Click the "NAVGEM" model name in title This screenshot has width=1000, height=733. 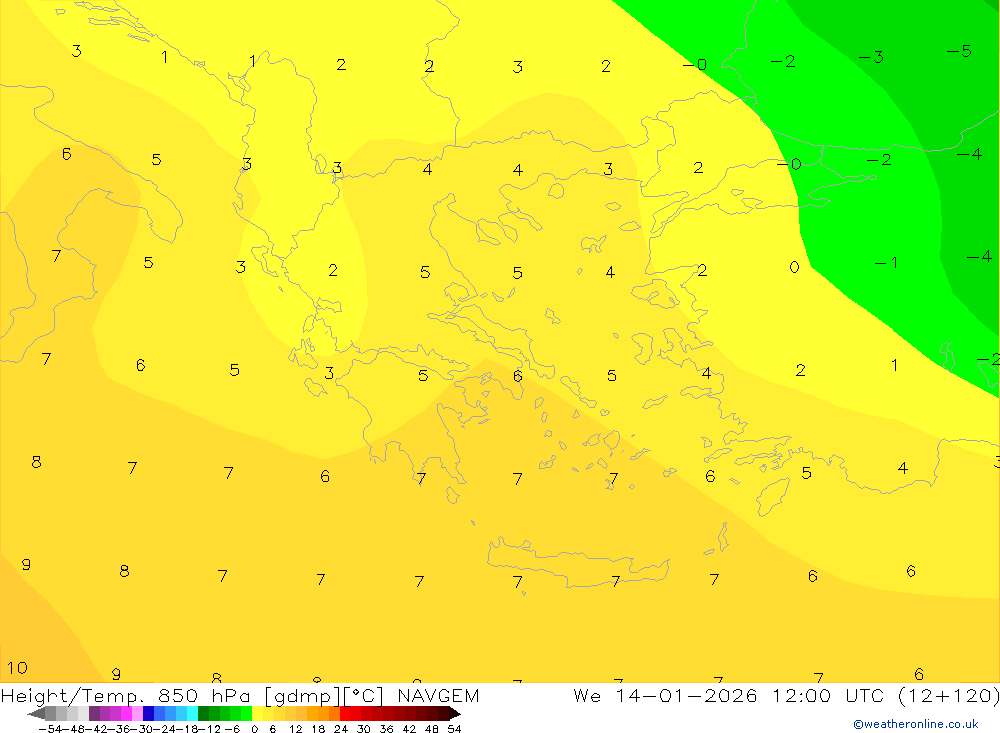point(438,695)
